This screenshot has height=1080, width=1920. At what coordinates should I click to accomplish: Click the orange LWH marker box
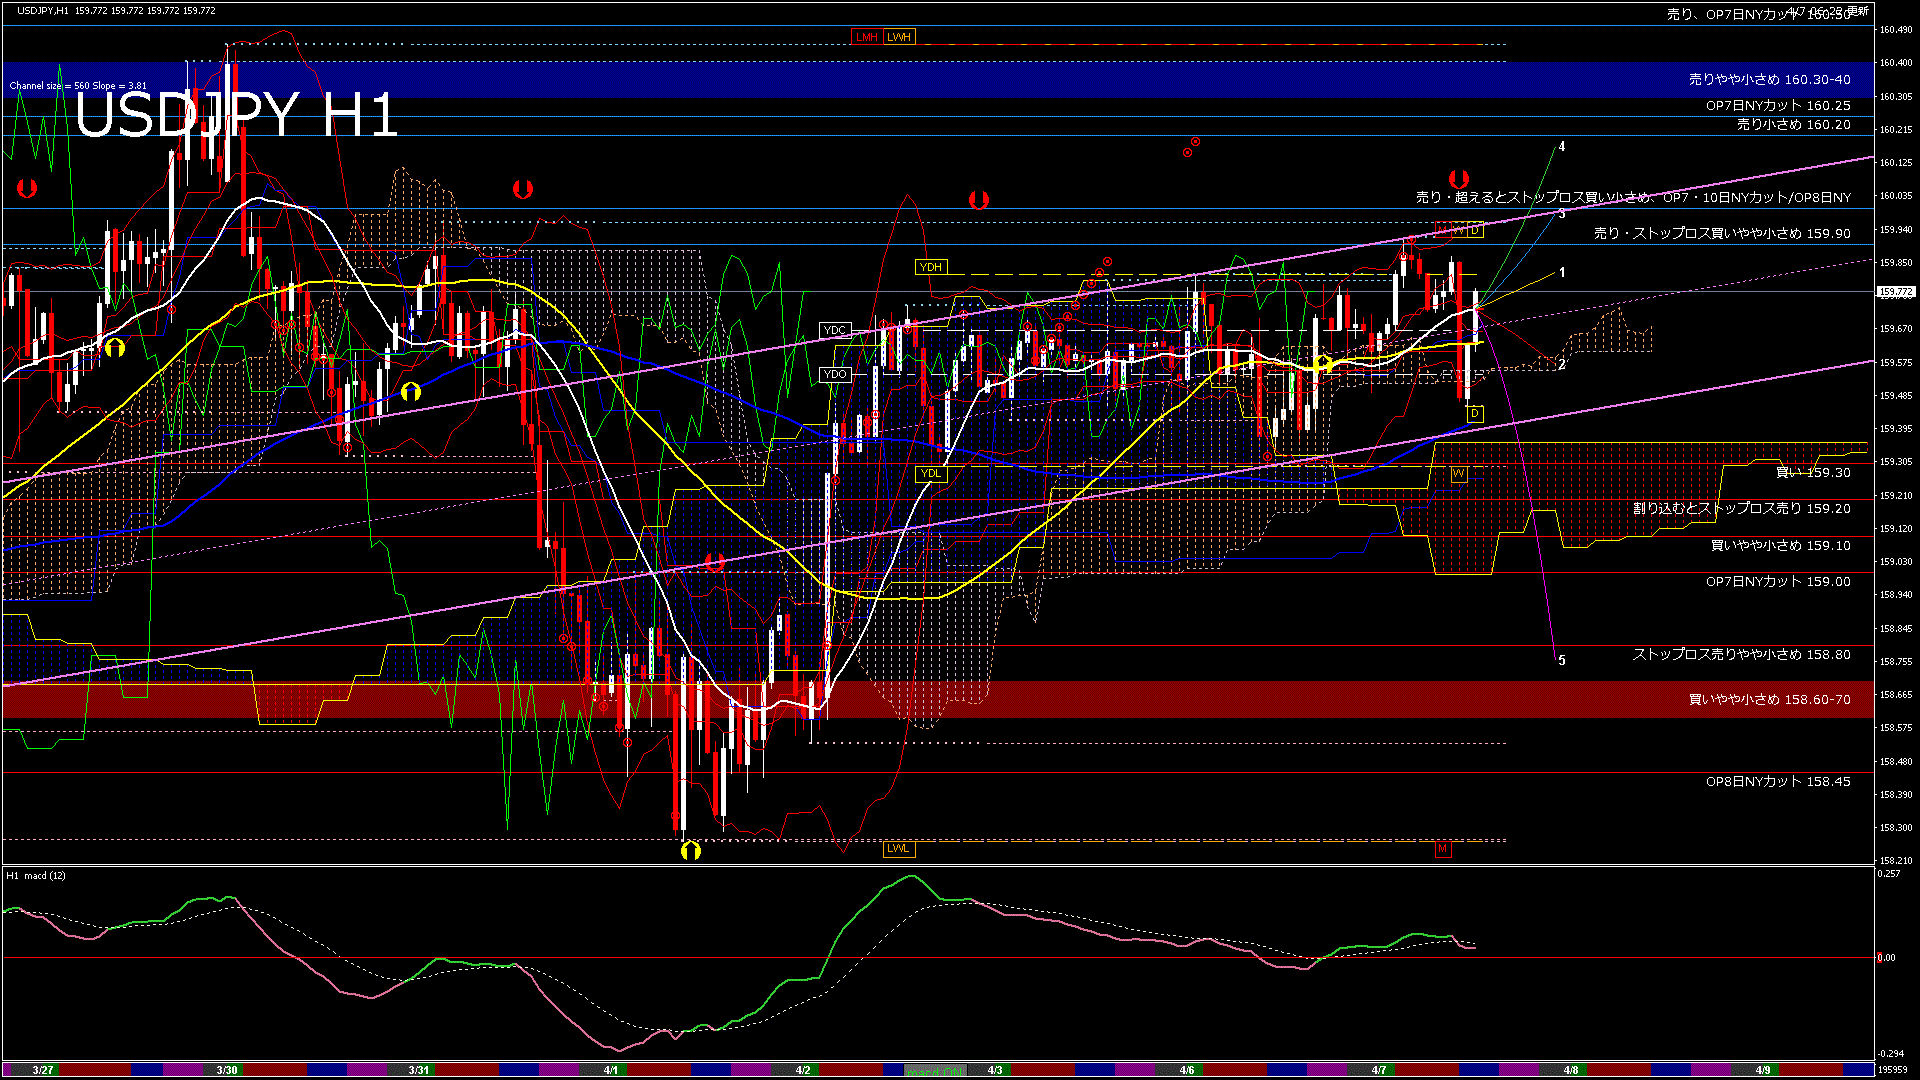tap(899, 37)
